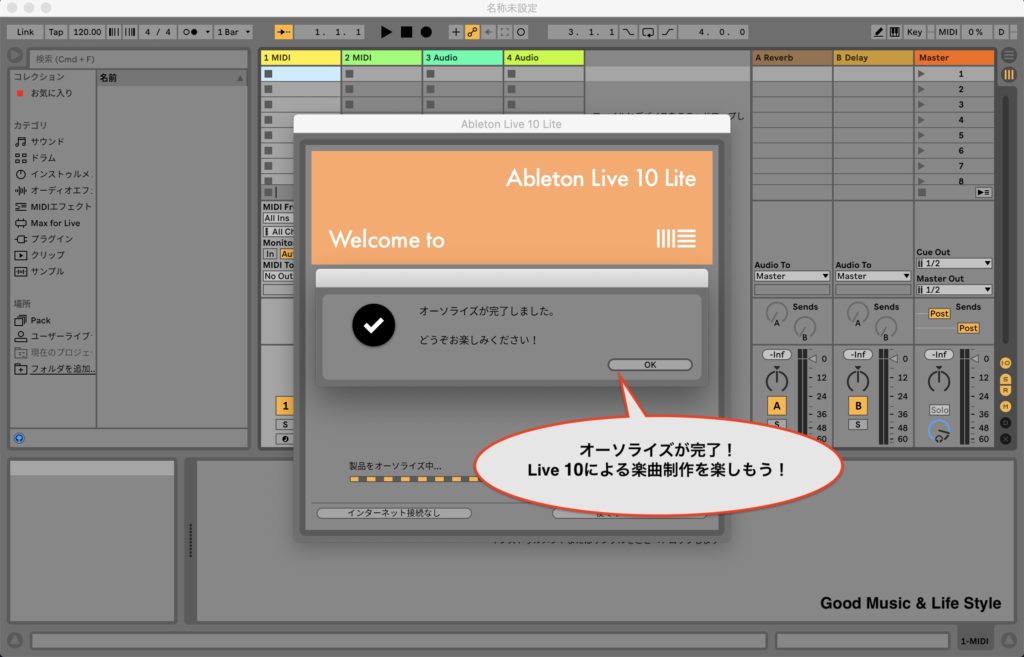Click the MIDI Arrangement Overdub plus icon
This screenshot has height=657, width=1024.
click(x=455, y=31)
